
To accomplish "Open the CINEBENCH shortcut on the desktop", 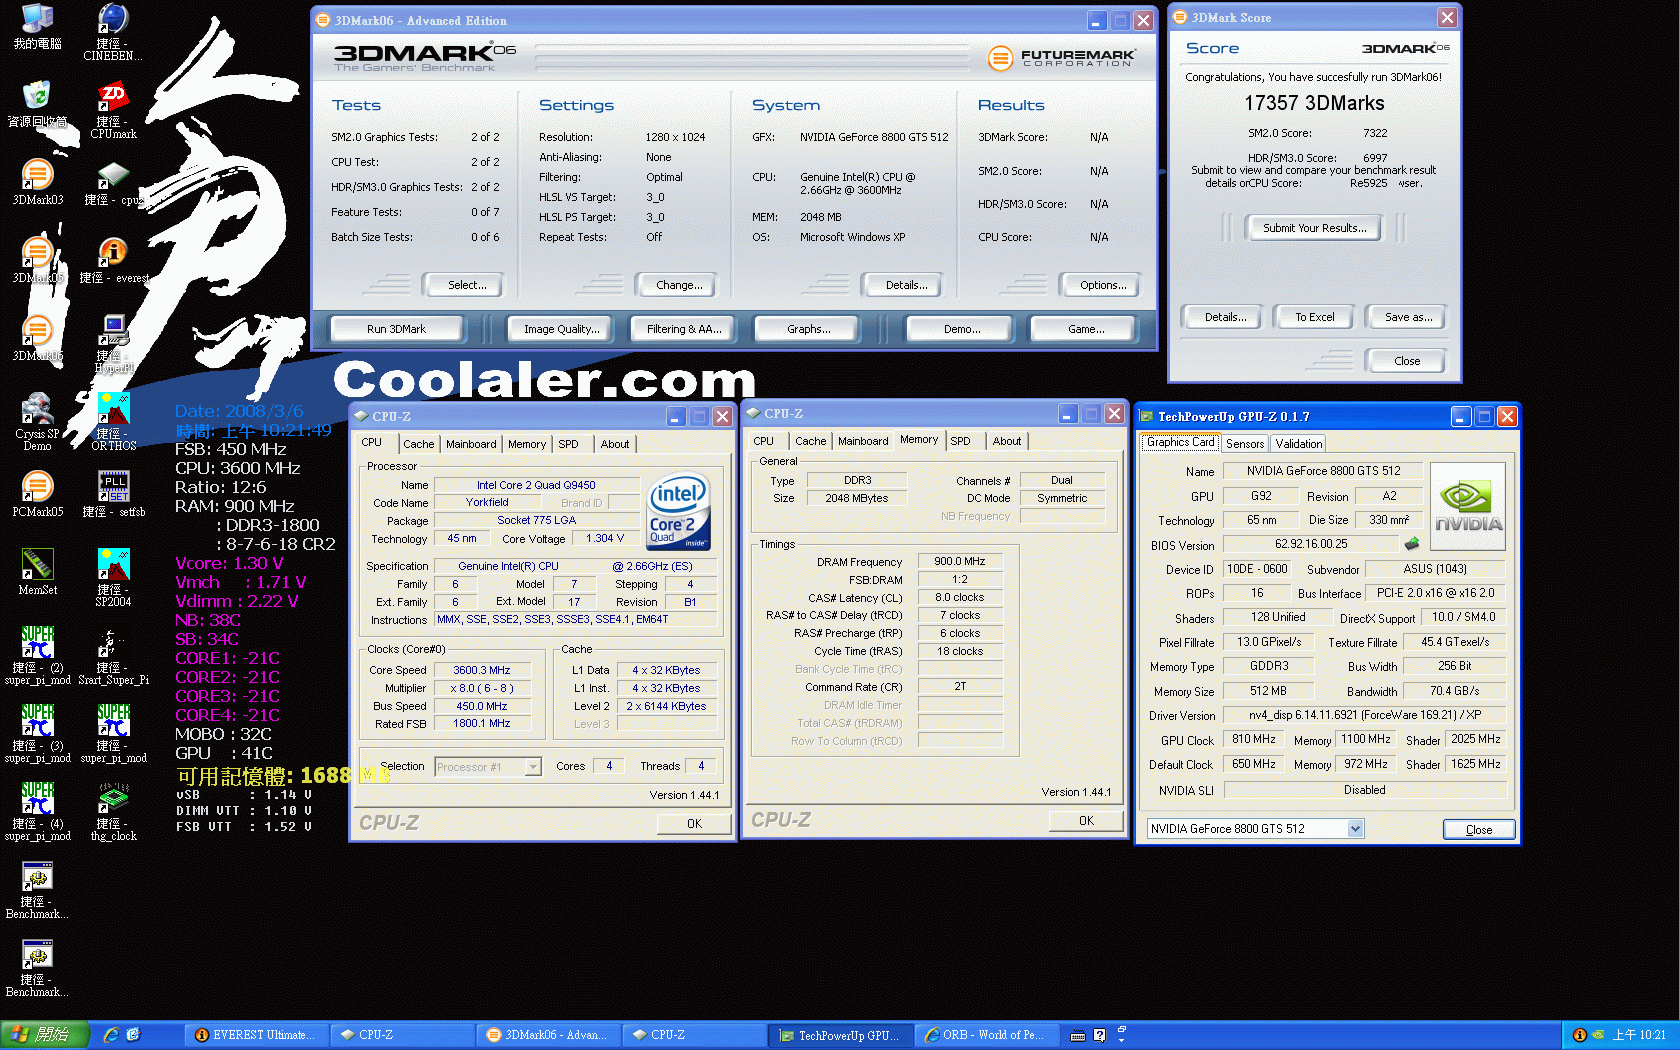I will point(112,33).
